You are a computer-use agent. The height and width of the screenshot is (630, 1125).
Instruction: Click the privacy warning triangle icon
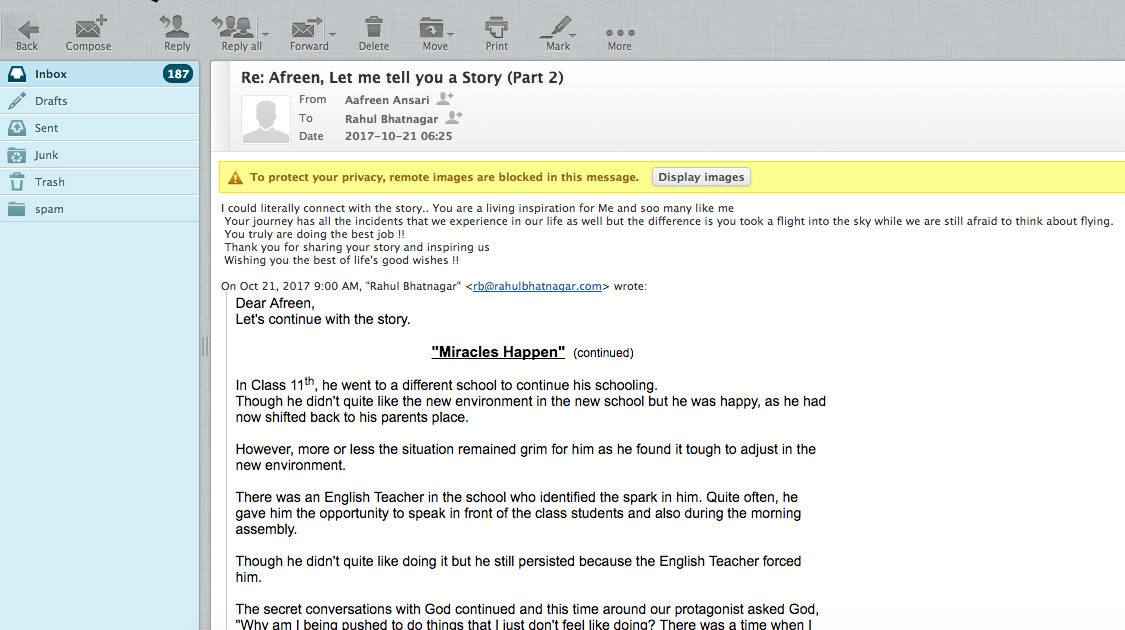click(235, 177)
